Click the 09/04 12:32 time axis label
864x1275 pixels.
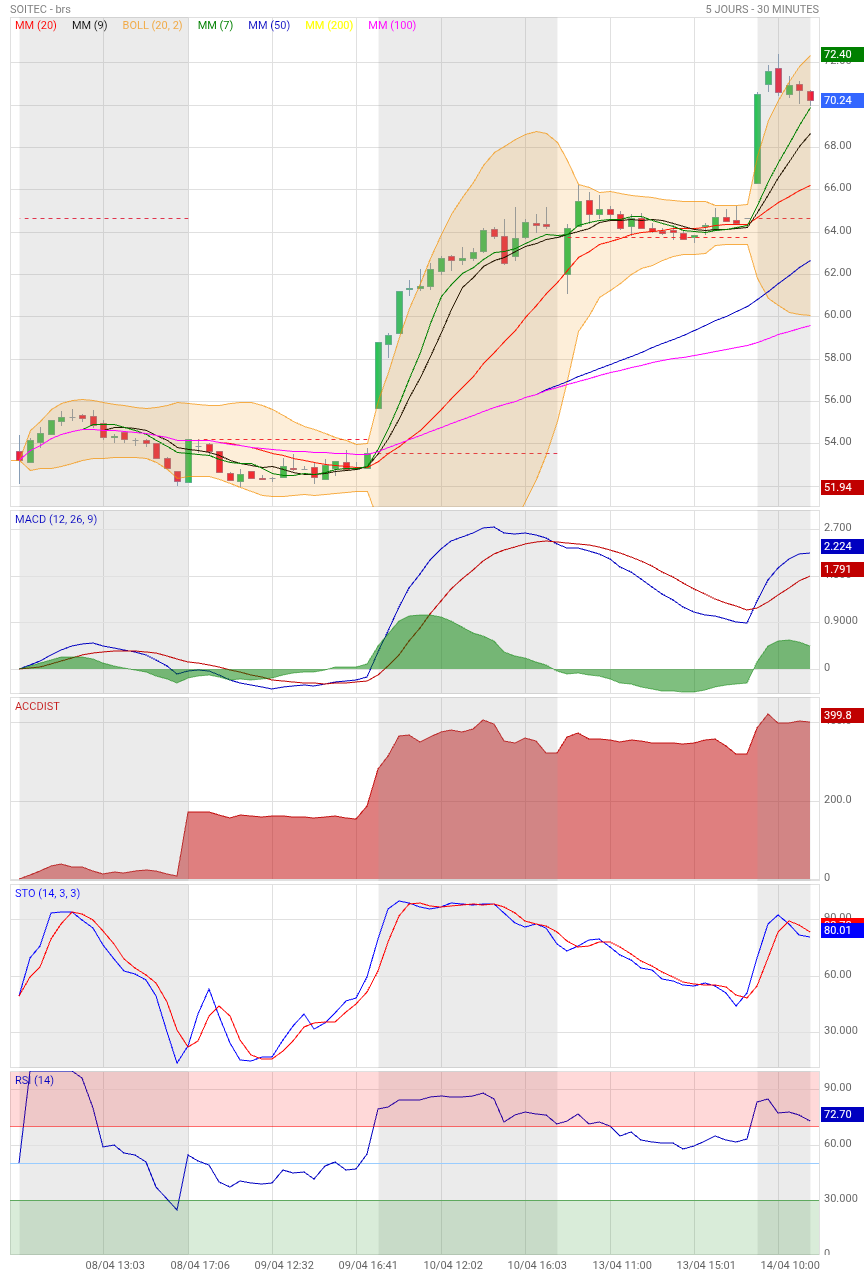click(284, 1265)
